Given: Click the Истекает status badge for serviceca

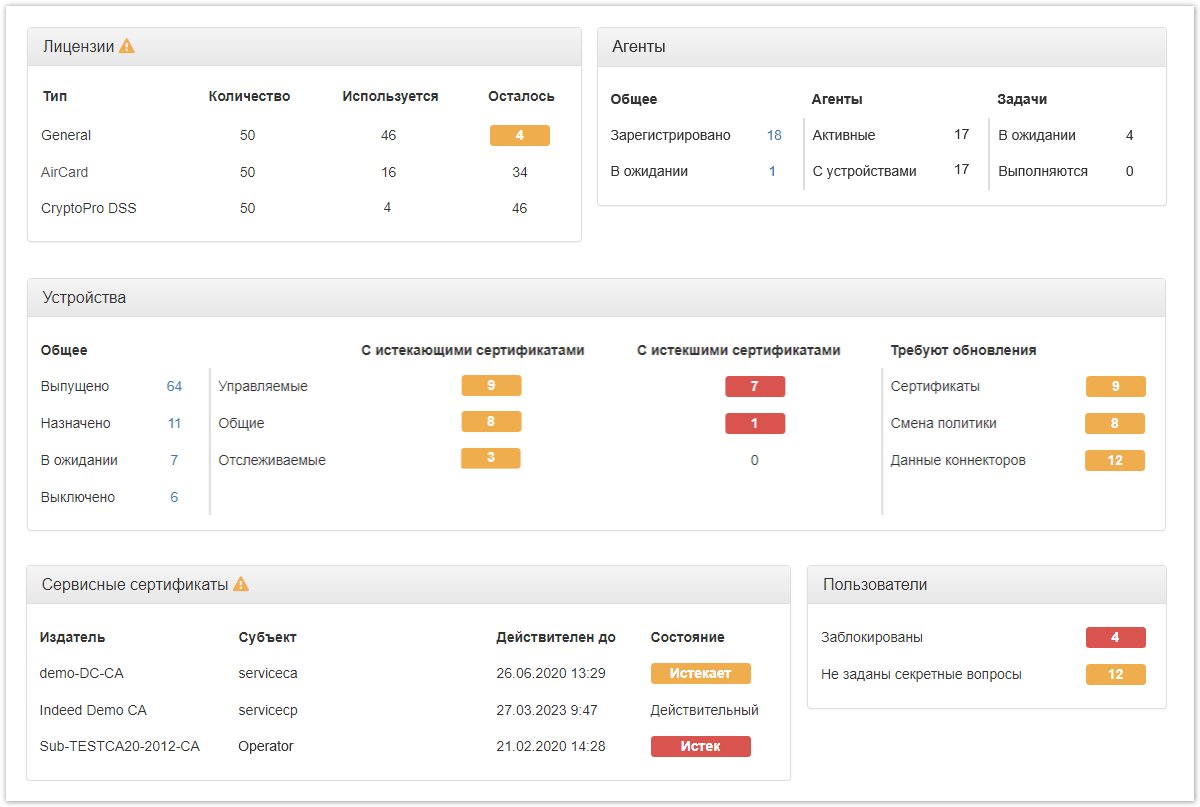Looking at the screenshot, I should (700, 673).
